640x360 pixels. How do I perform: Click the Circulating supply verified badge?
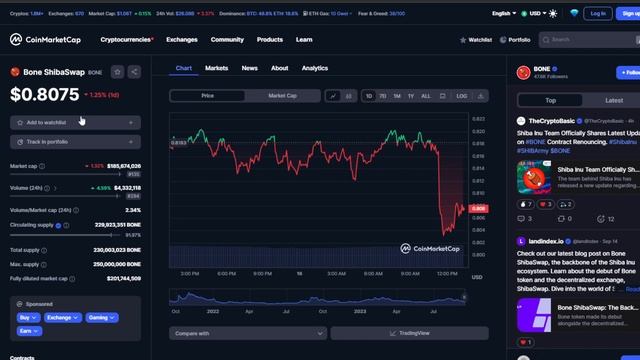(x=58, y=225)
